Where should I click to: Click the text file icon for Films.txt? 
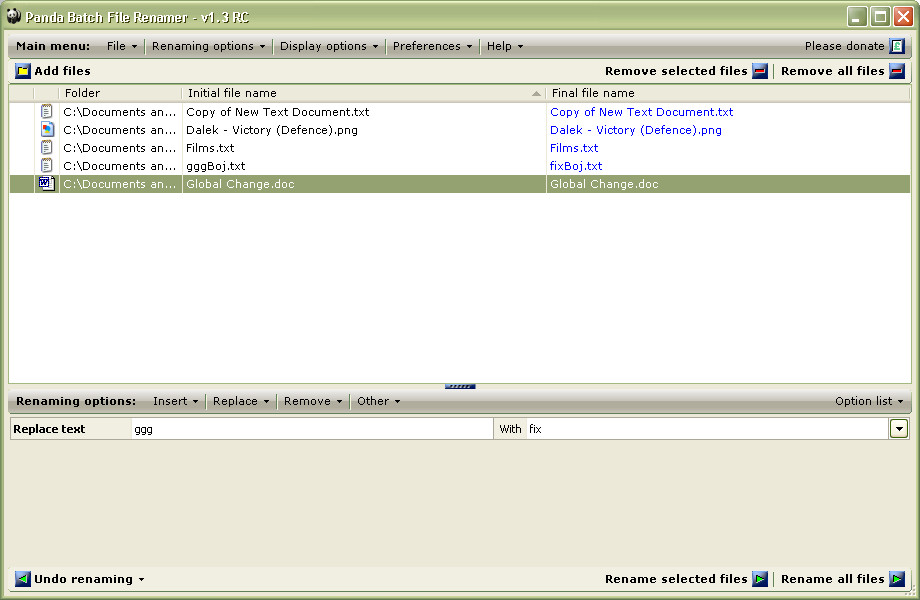coord(46,148)
